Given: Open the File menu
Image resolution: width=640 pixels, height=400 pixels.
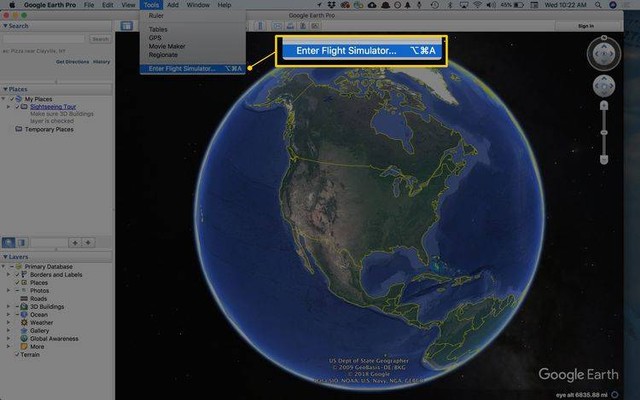Looking at the screenshot, I should (89, 5).
